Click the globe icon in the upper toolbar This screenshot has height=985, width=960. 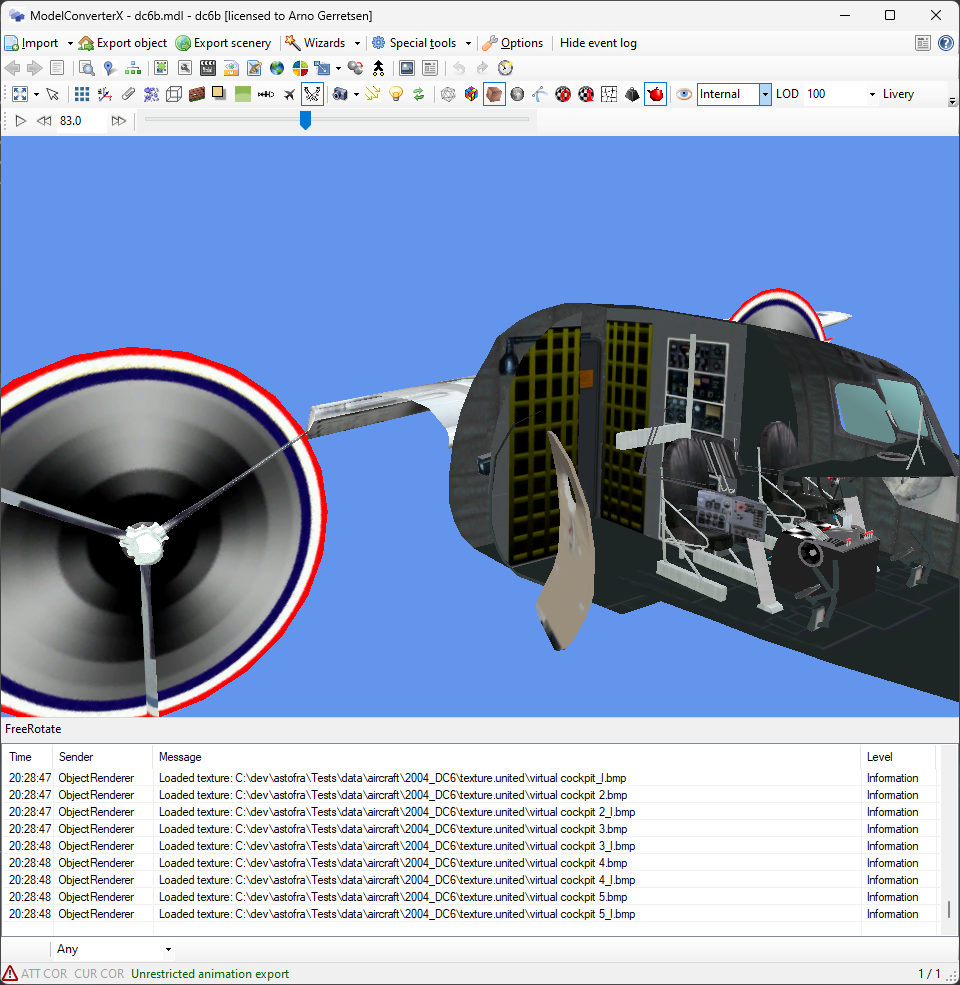pos(276,68)
